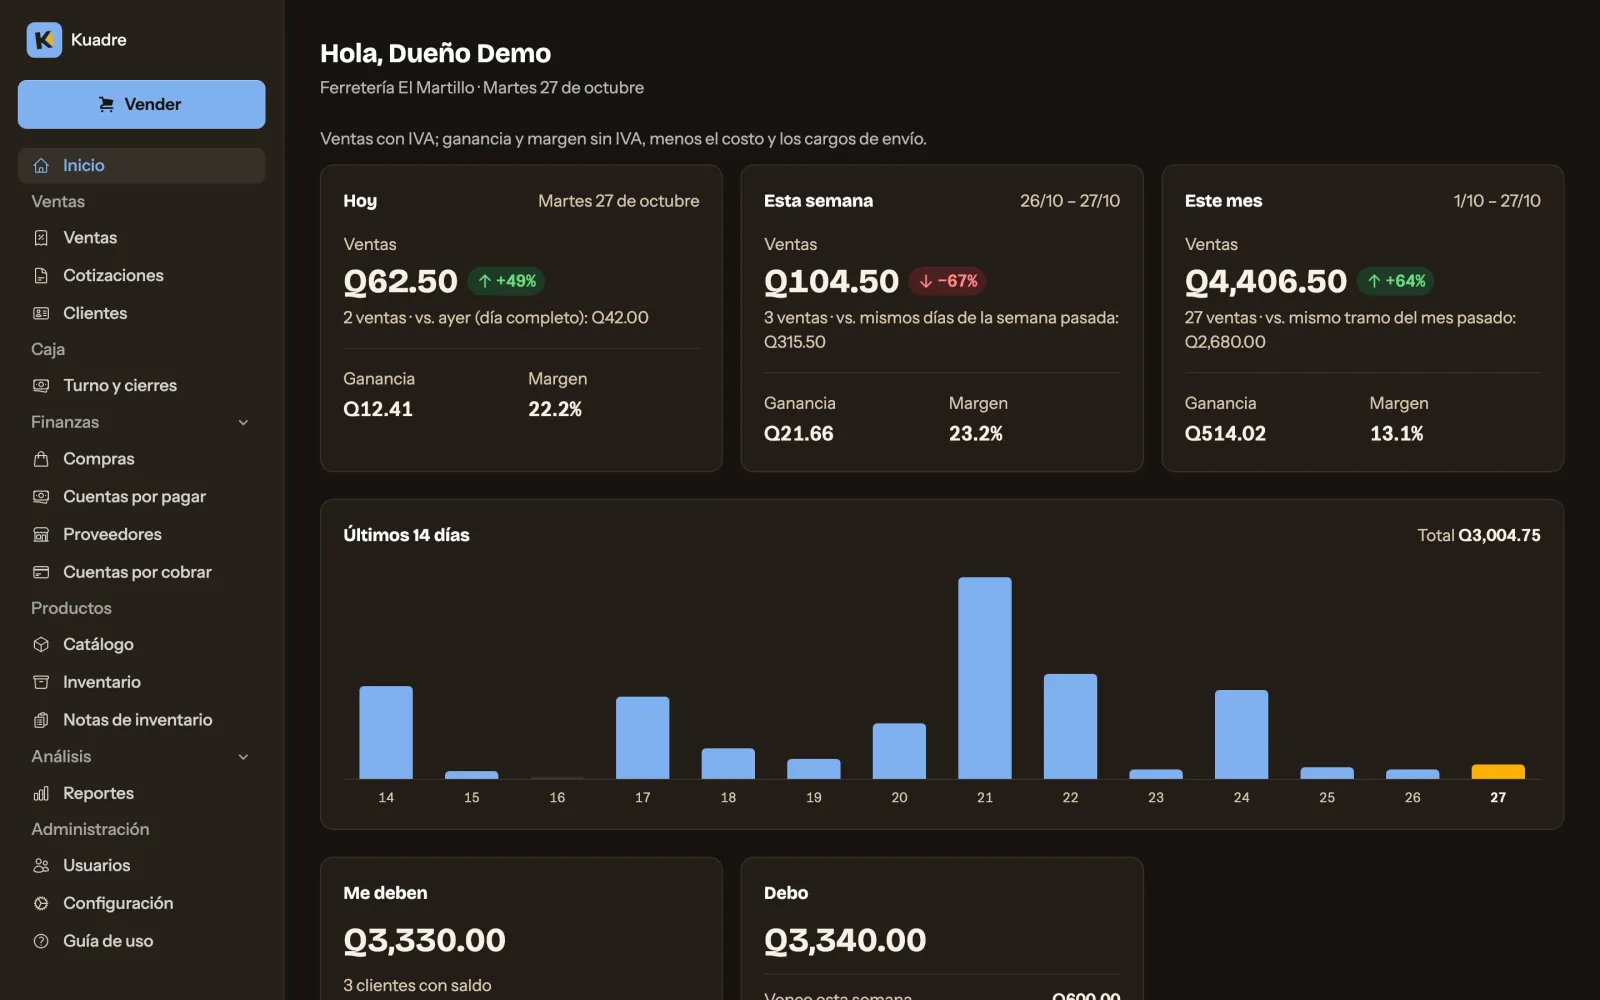Screen dimensions: 1600x1000
Task: Collapse the Análisis section chevron
Action: (243, 758)
